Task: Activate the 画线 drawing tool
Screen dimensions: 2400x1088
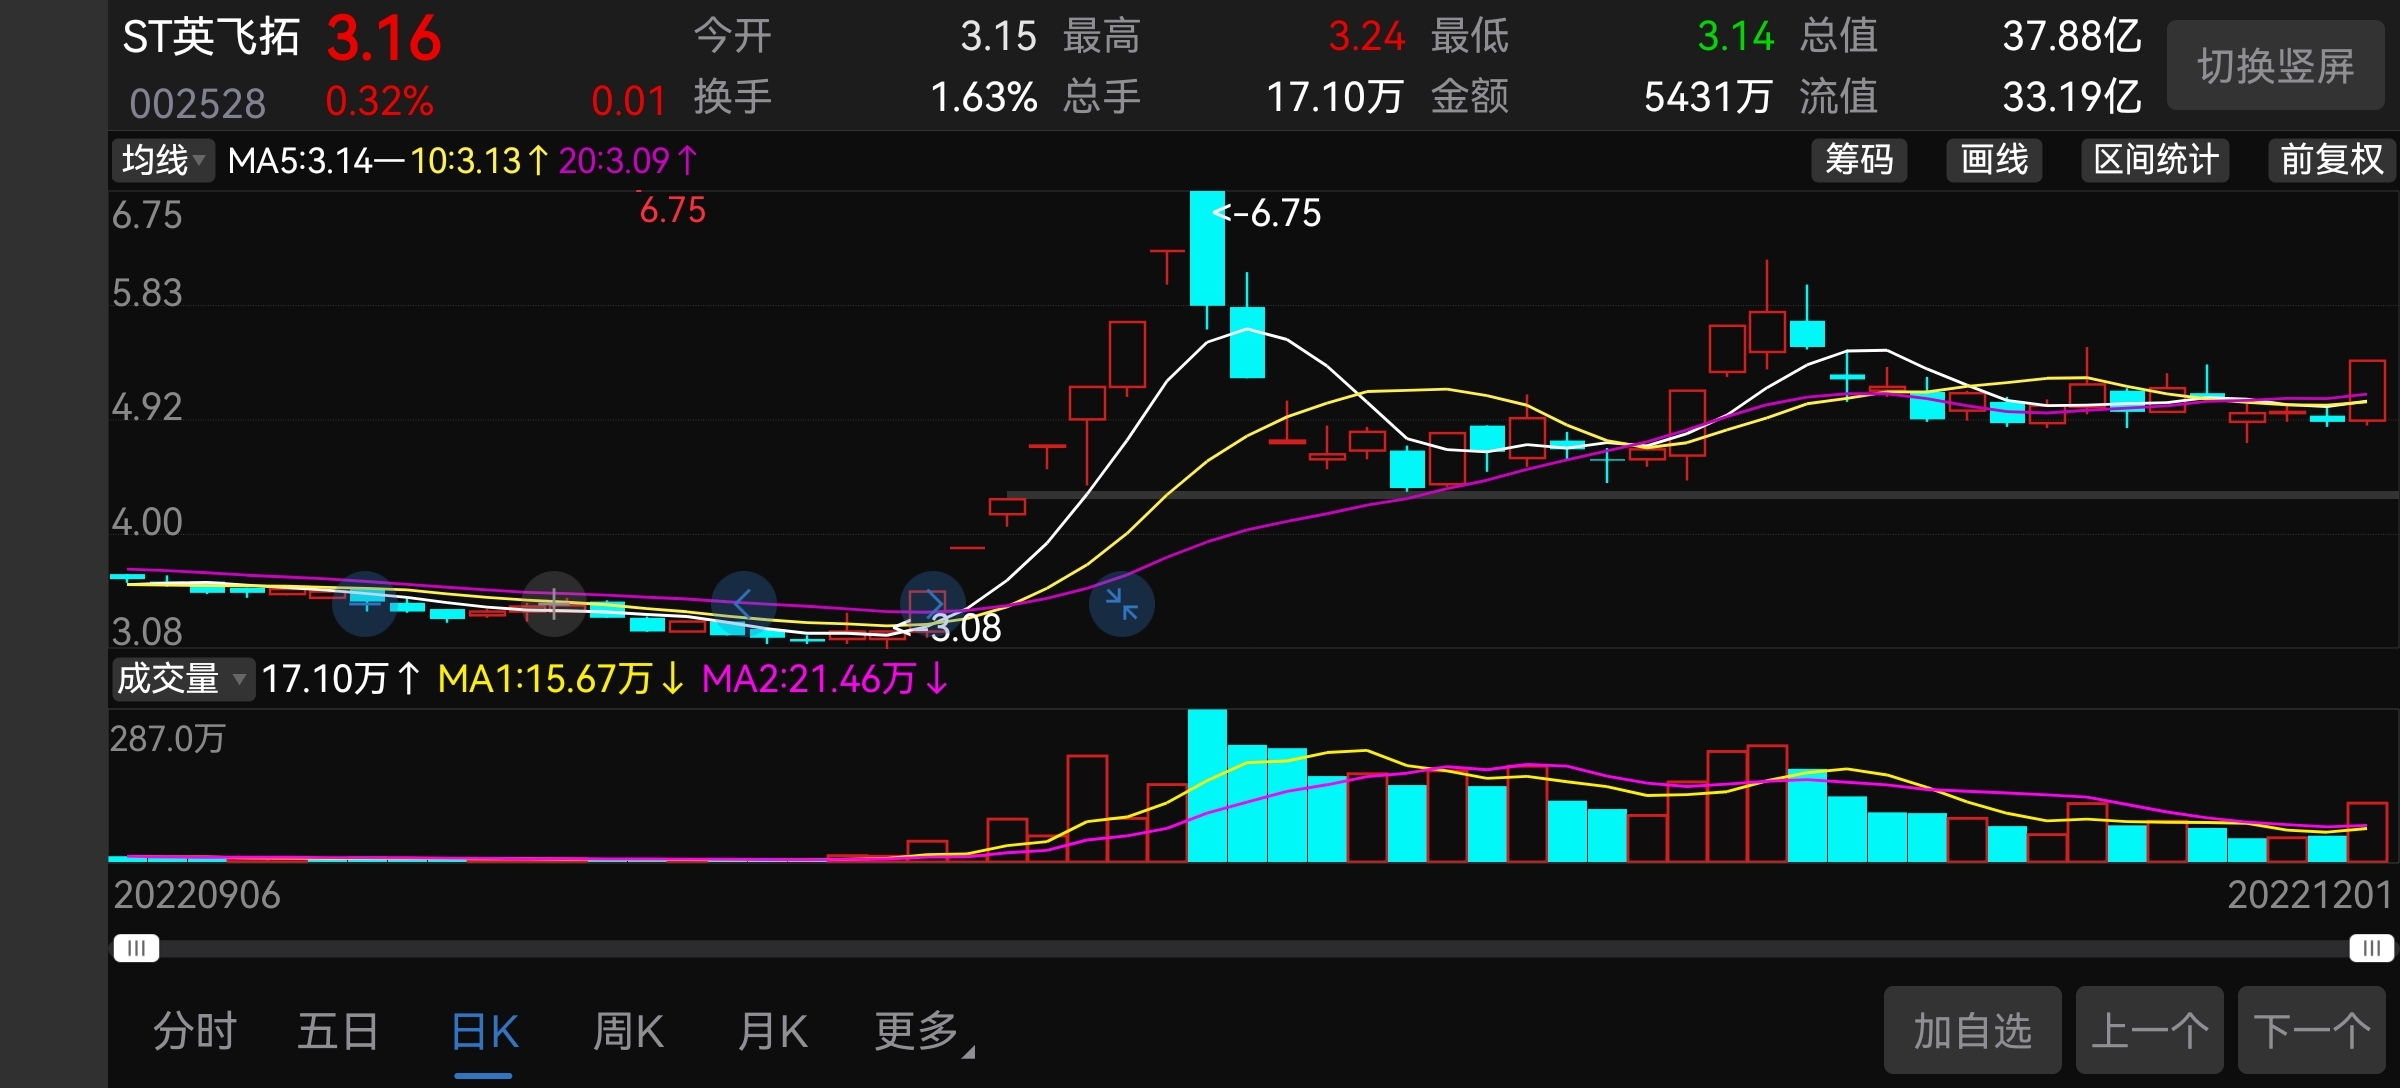Action: (1993, 160)
